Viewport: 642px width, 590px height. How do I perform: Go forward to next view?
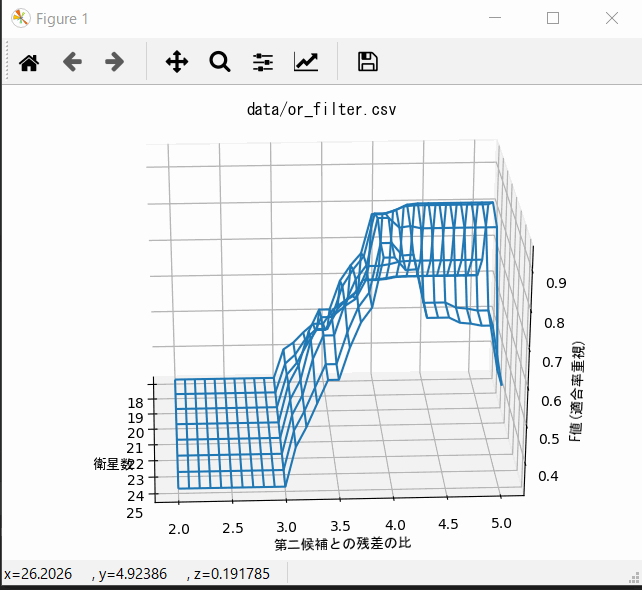click(115, 62)
